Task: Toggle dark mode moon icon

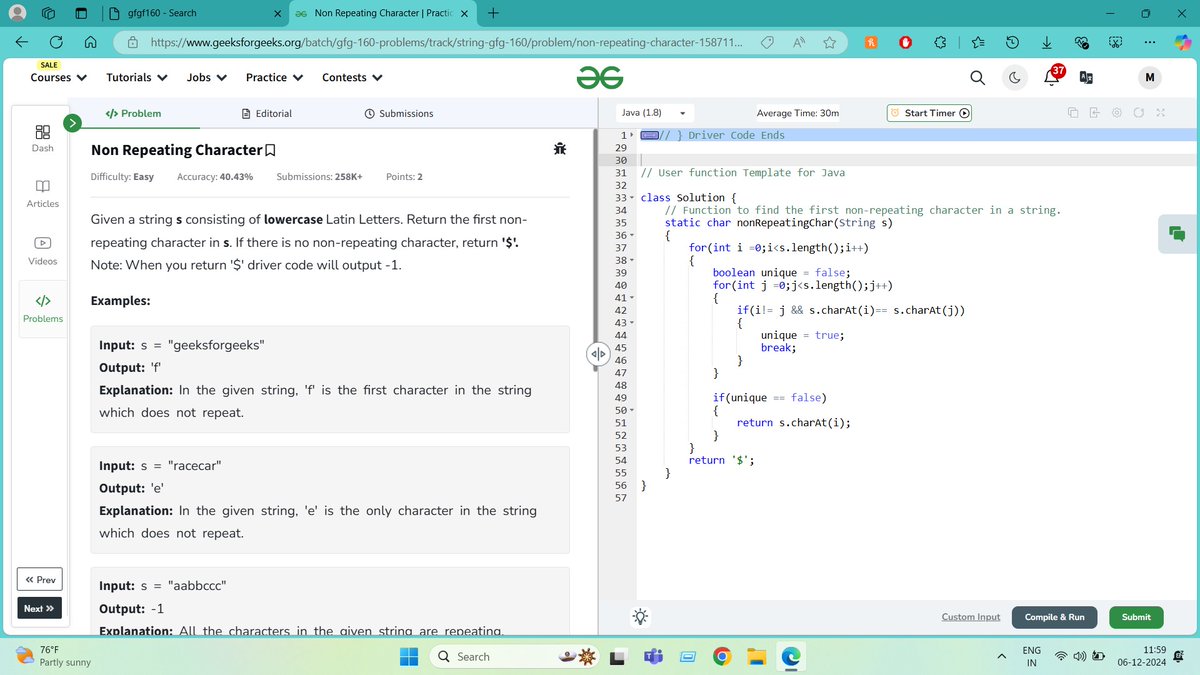Action: click(1015, 77)
